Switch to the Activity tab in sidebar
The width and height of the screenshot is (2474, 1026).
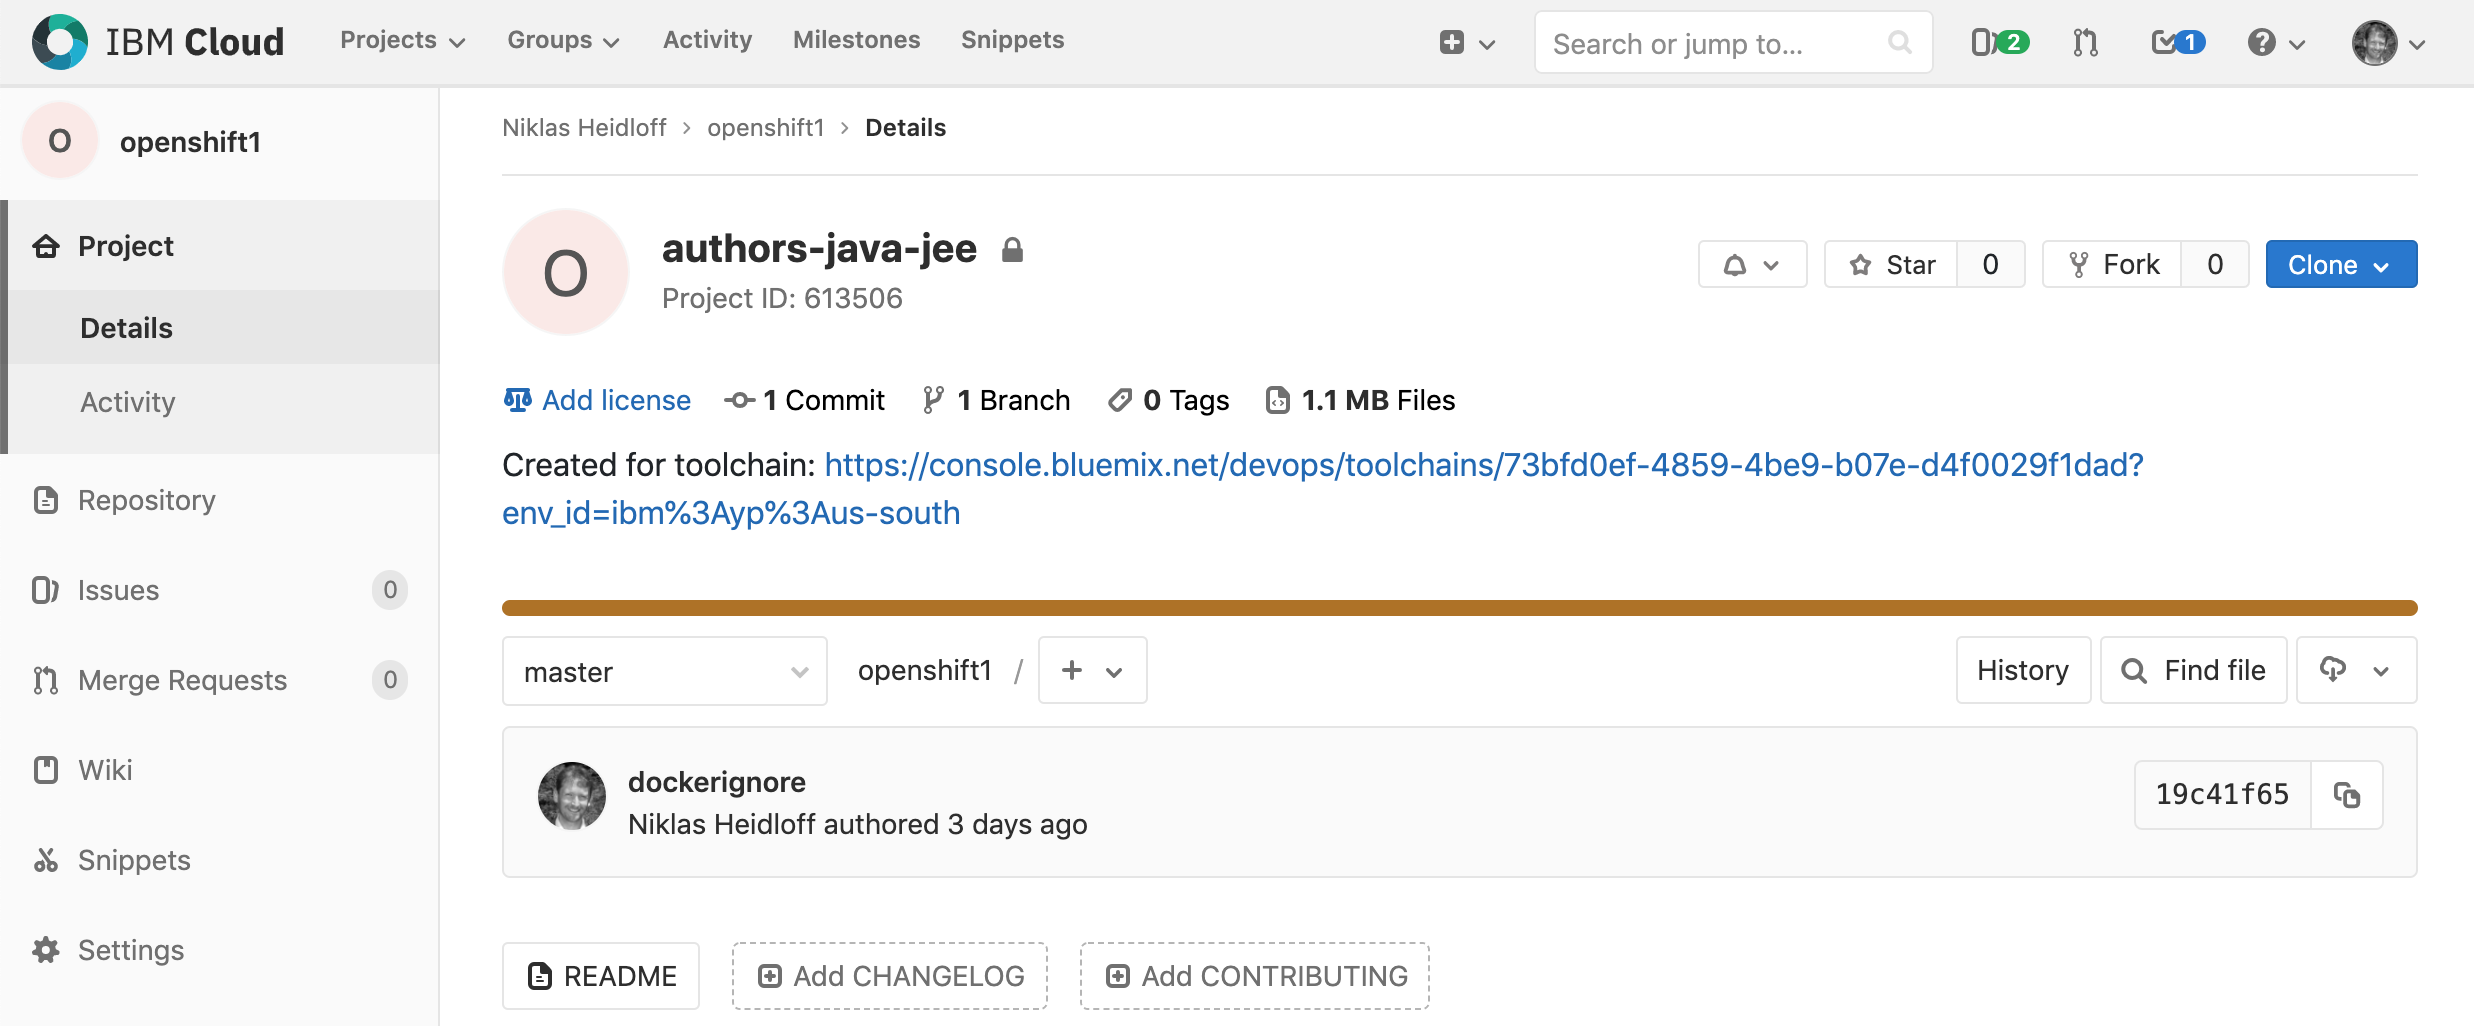coord(127,402)
